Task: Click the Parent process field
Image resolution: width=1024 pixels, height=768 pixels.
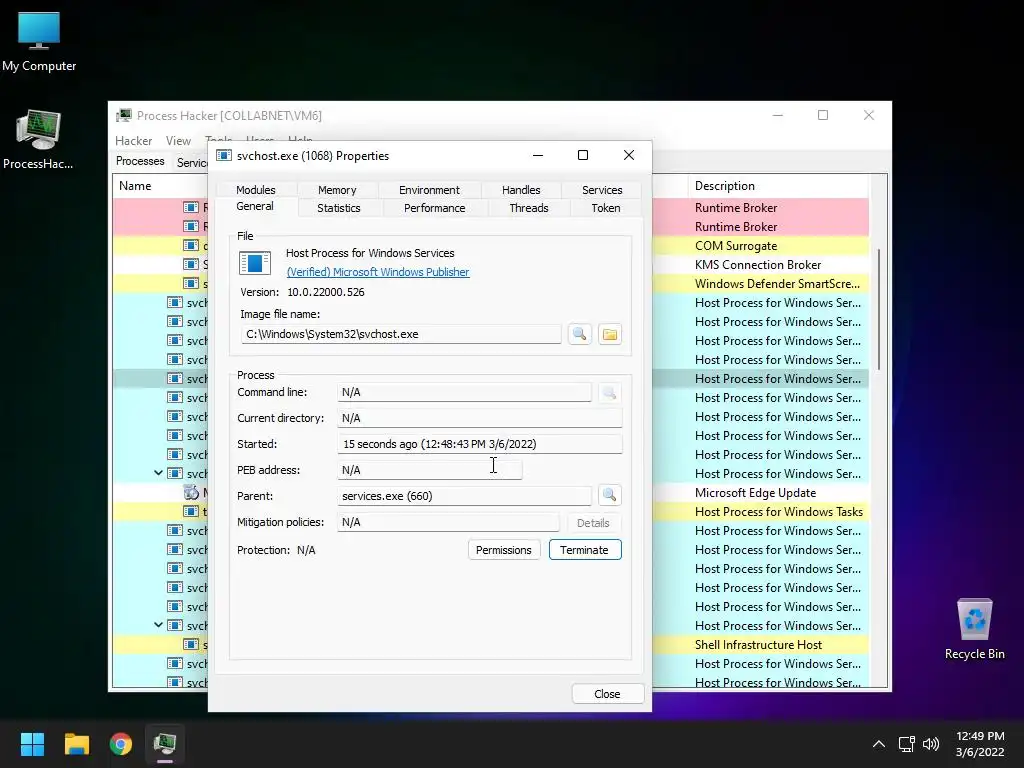Action: (x=464, y=496)
